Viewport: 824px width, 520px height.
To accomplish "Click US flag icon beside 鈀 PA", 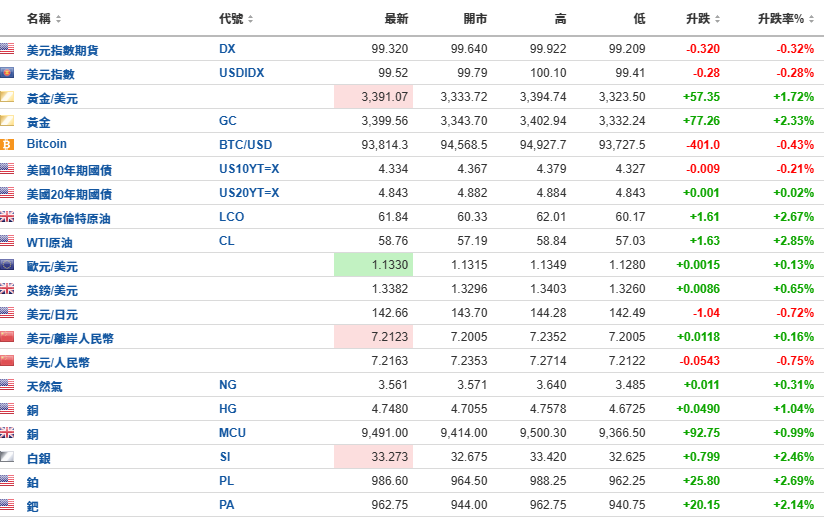I will pos(7,504).
